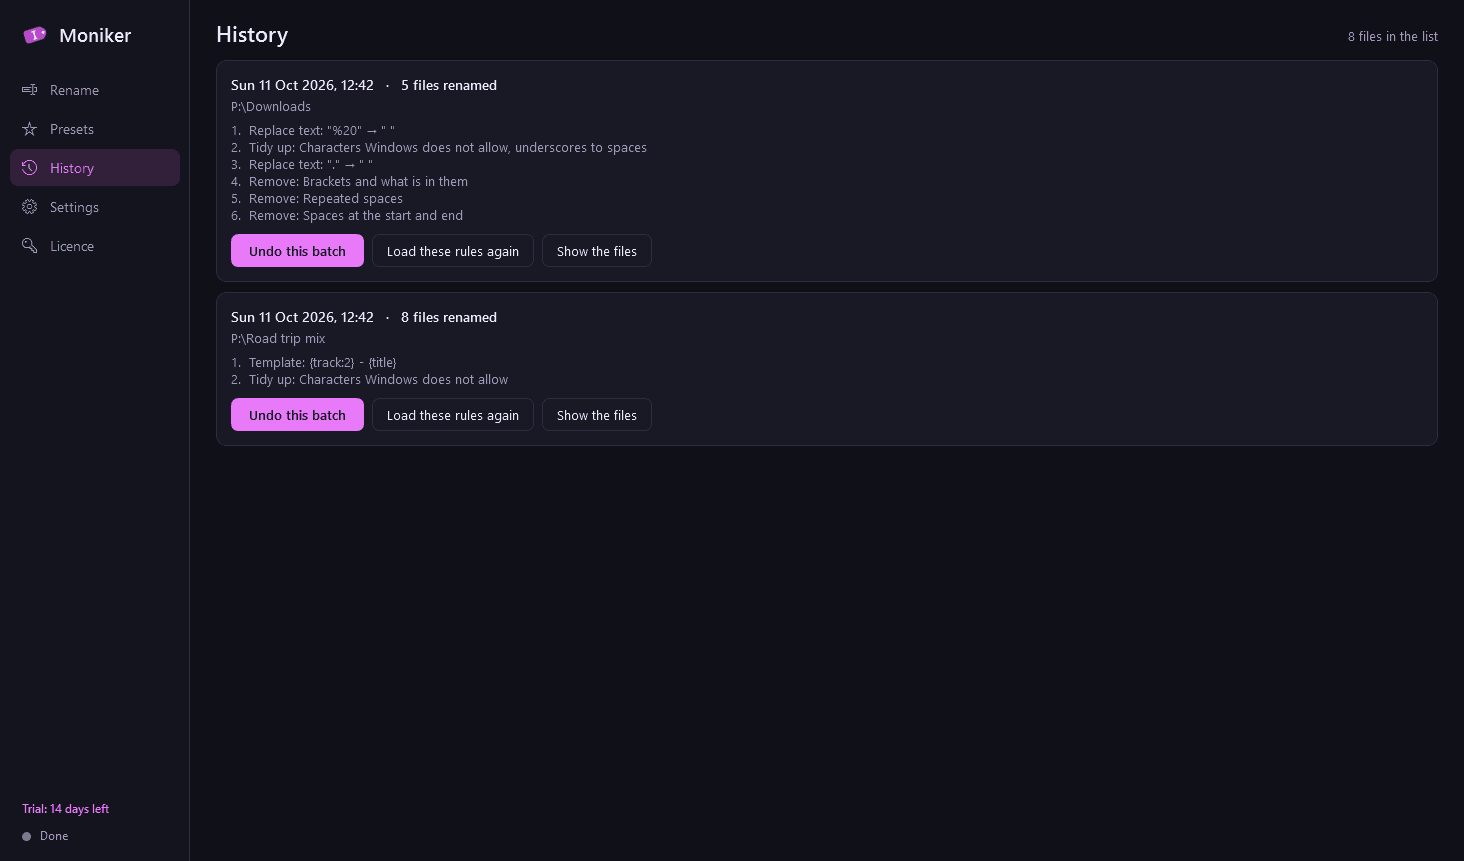Click the History page heading
Viewport: 1464px width, 861px height.
click(252, 35)
